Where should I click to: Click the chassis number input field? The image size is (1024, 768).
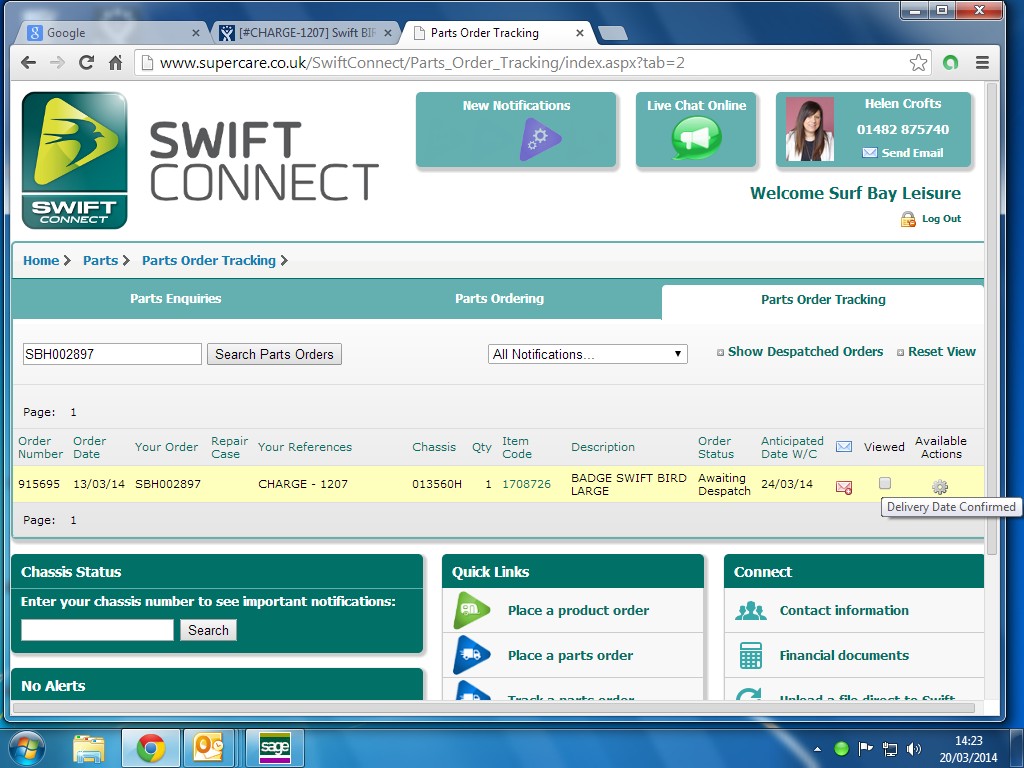[97, 630]
